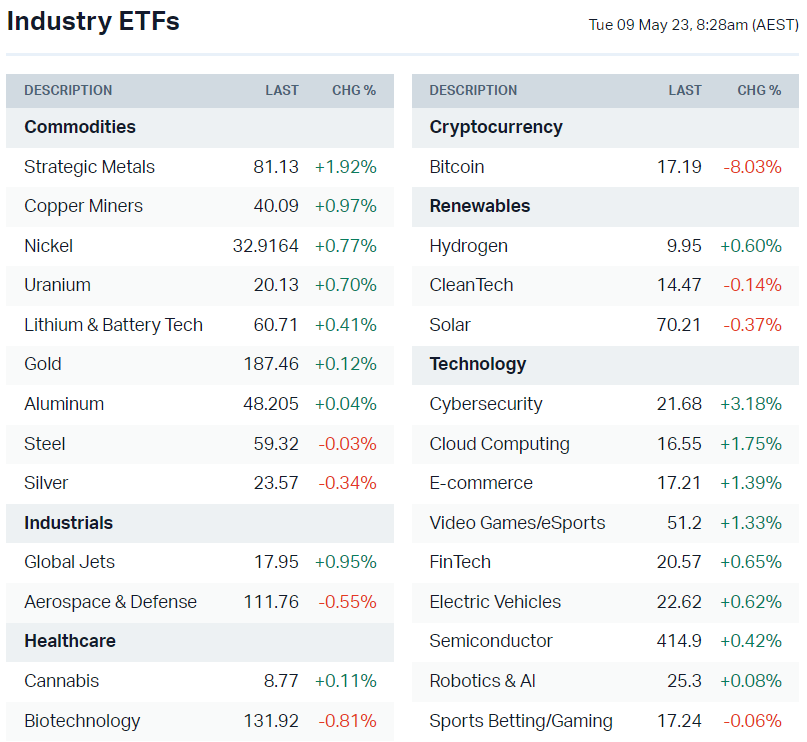
Task: Open the Semiconductor ETF entry
Action: (491, 641)
